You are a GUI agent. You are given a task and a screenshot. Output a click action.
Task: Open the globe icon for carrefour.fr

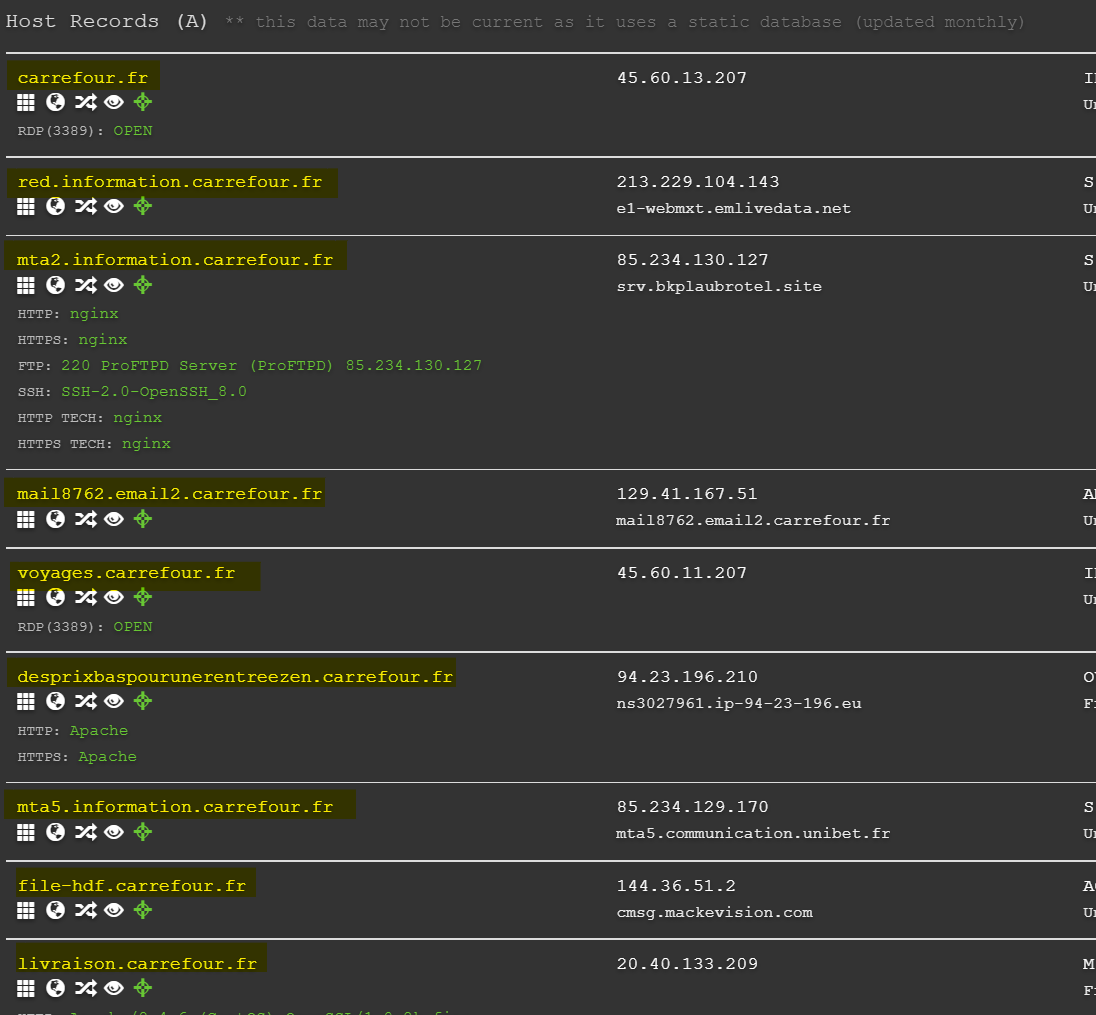tap(55, 103)
